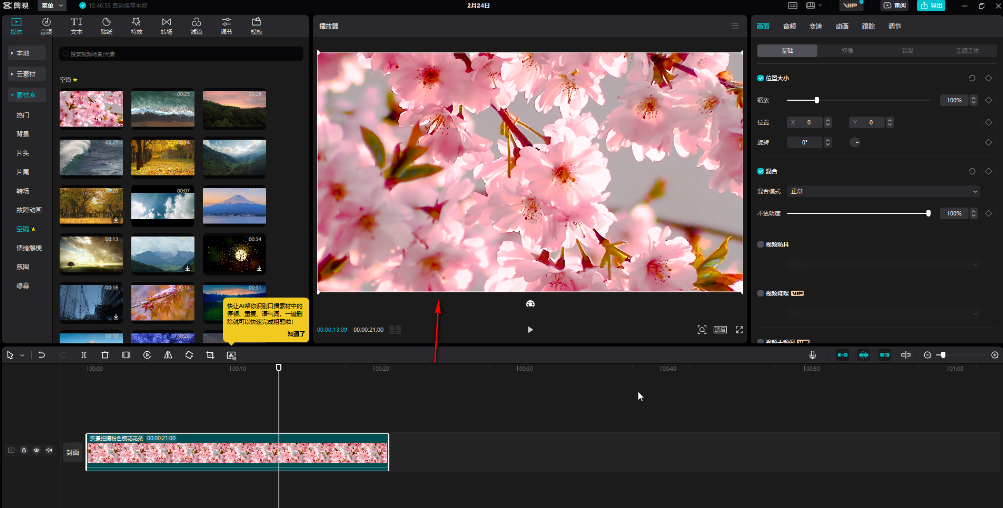Viewport: 1003px width, 508px height.
Task: Expand the 云素材 (cloud material) sidebar section
Action: [x=28, y=74]
